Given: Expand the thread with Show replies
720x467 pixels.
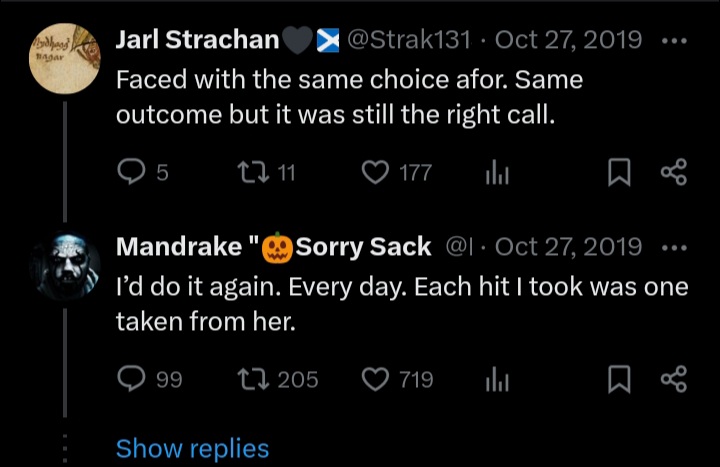Looking at the screenshot, I should [x=192, y=448].
